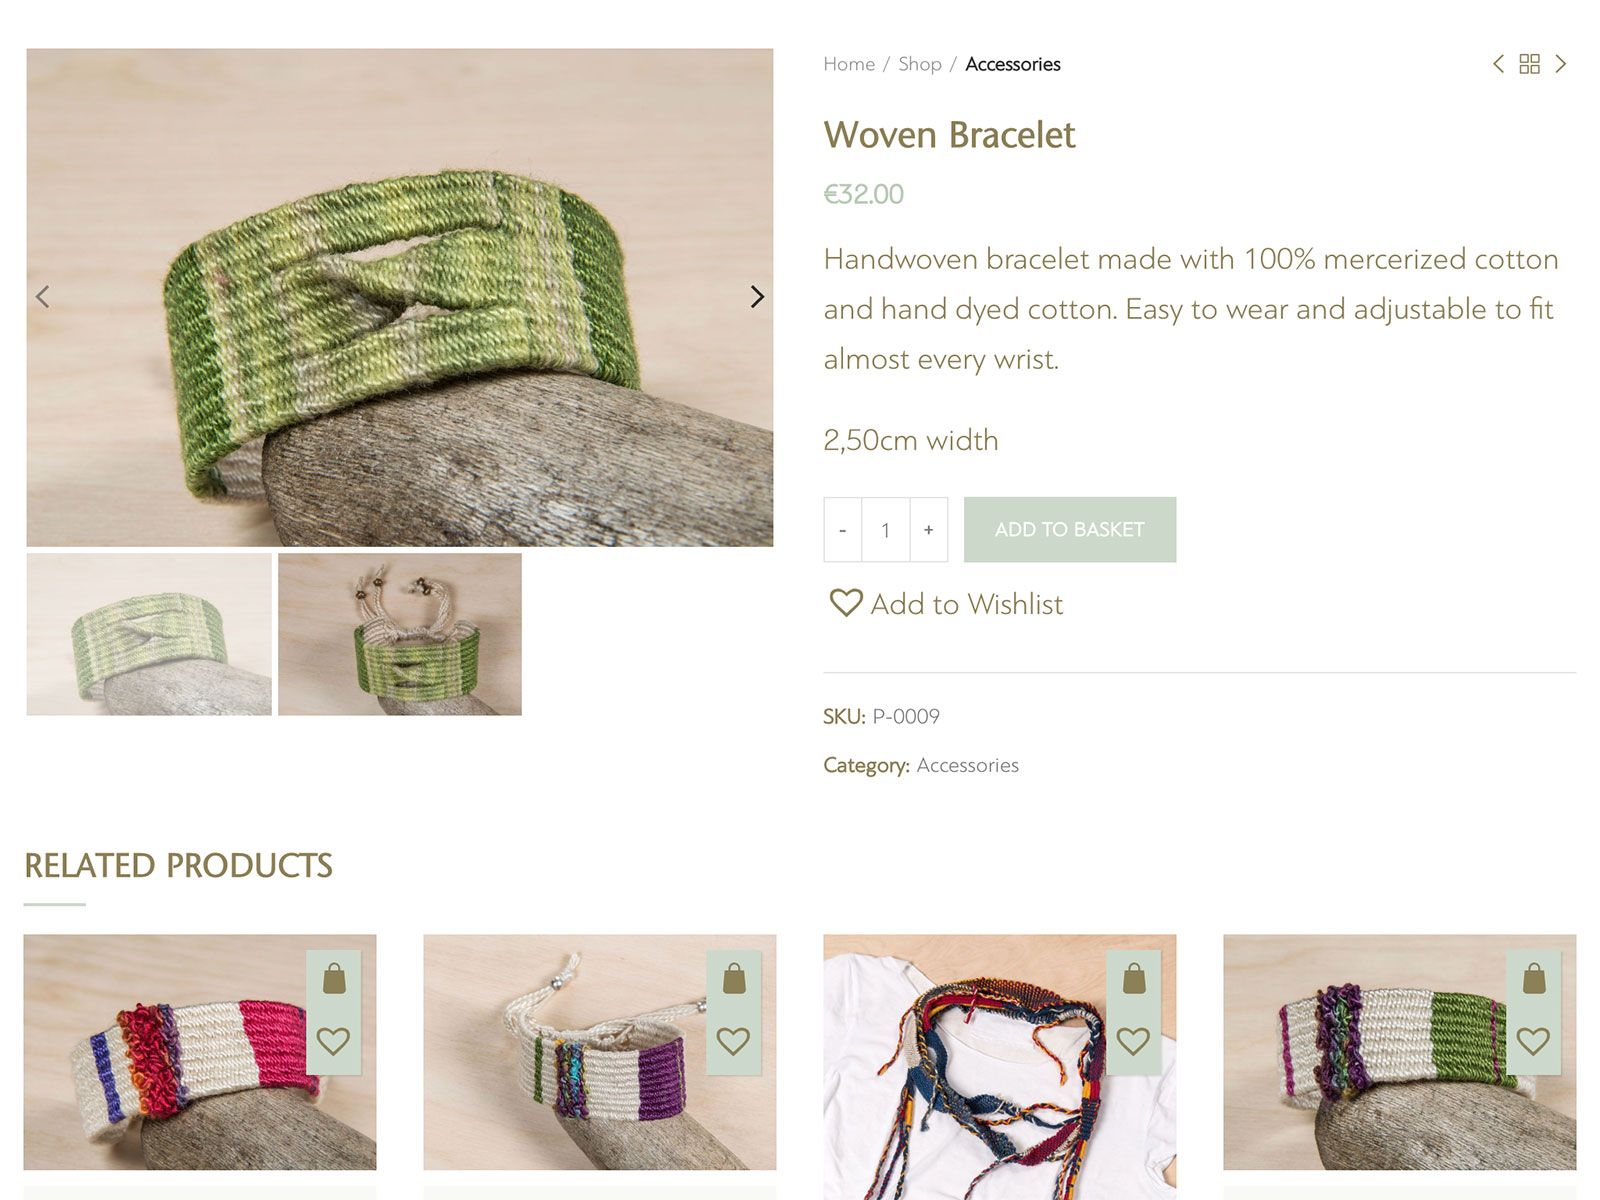
Task: Add the pink striped bracelet to the basket via its bag icon
Action: [334, 979]
